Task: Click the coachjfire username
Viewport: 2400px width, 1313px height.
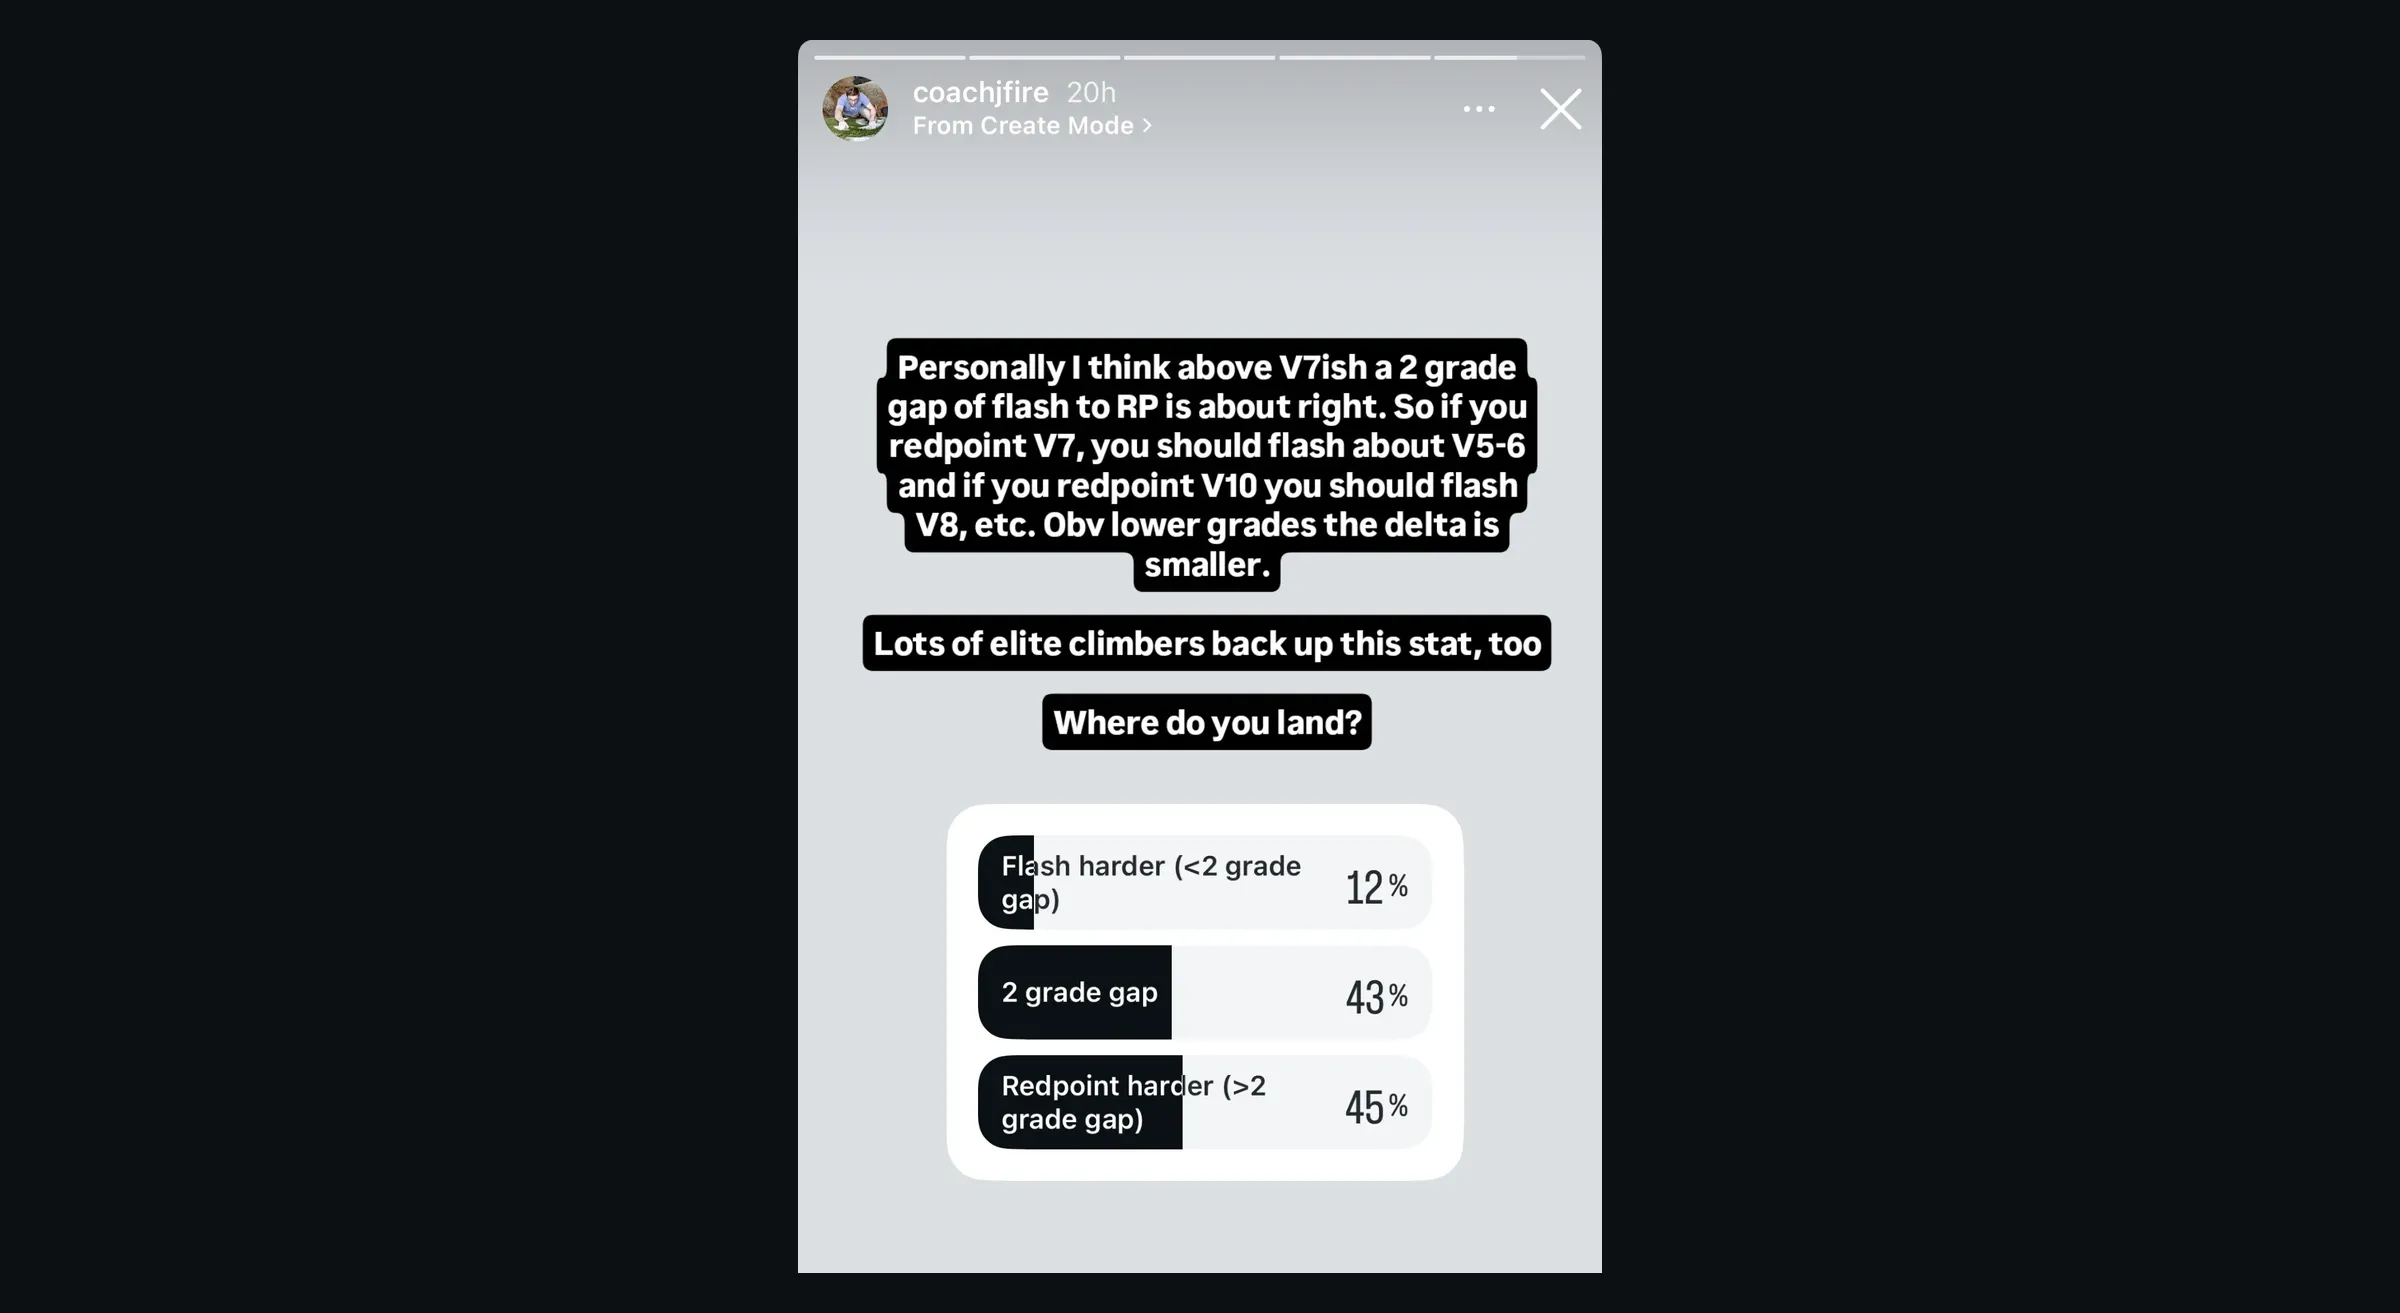Action: click(x=980, y=92)
